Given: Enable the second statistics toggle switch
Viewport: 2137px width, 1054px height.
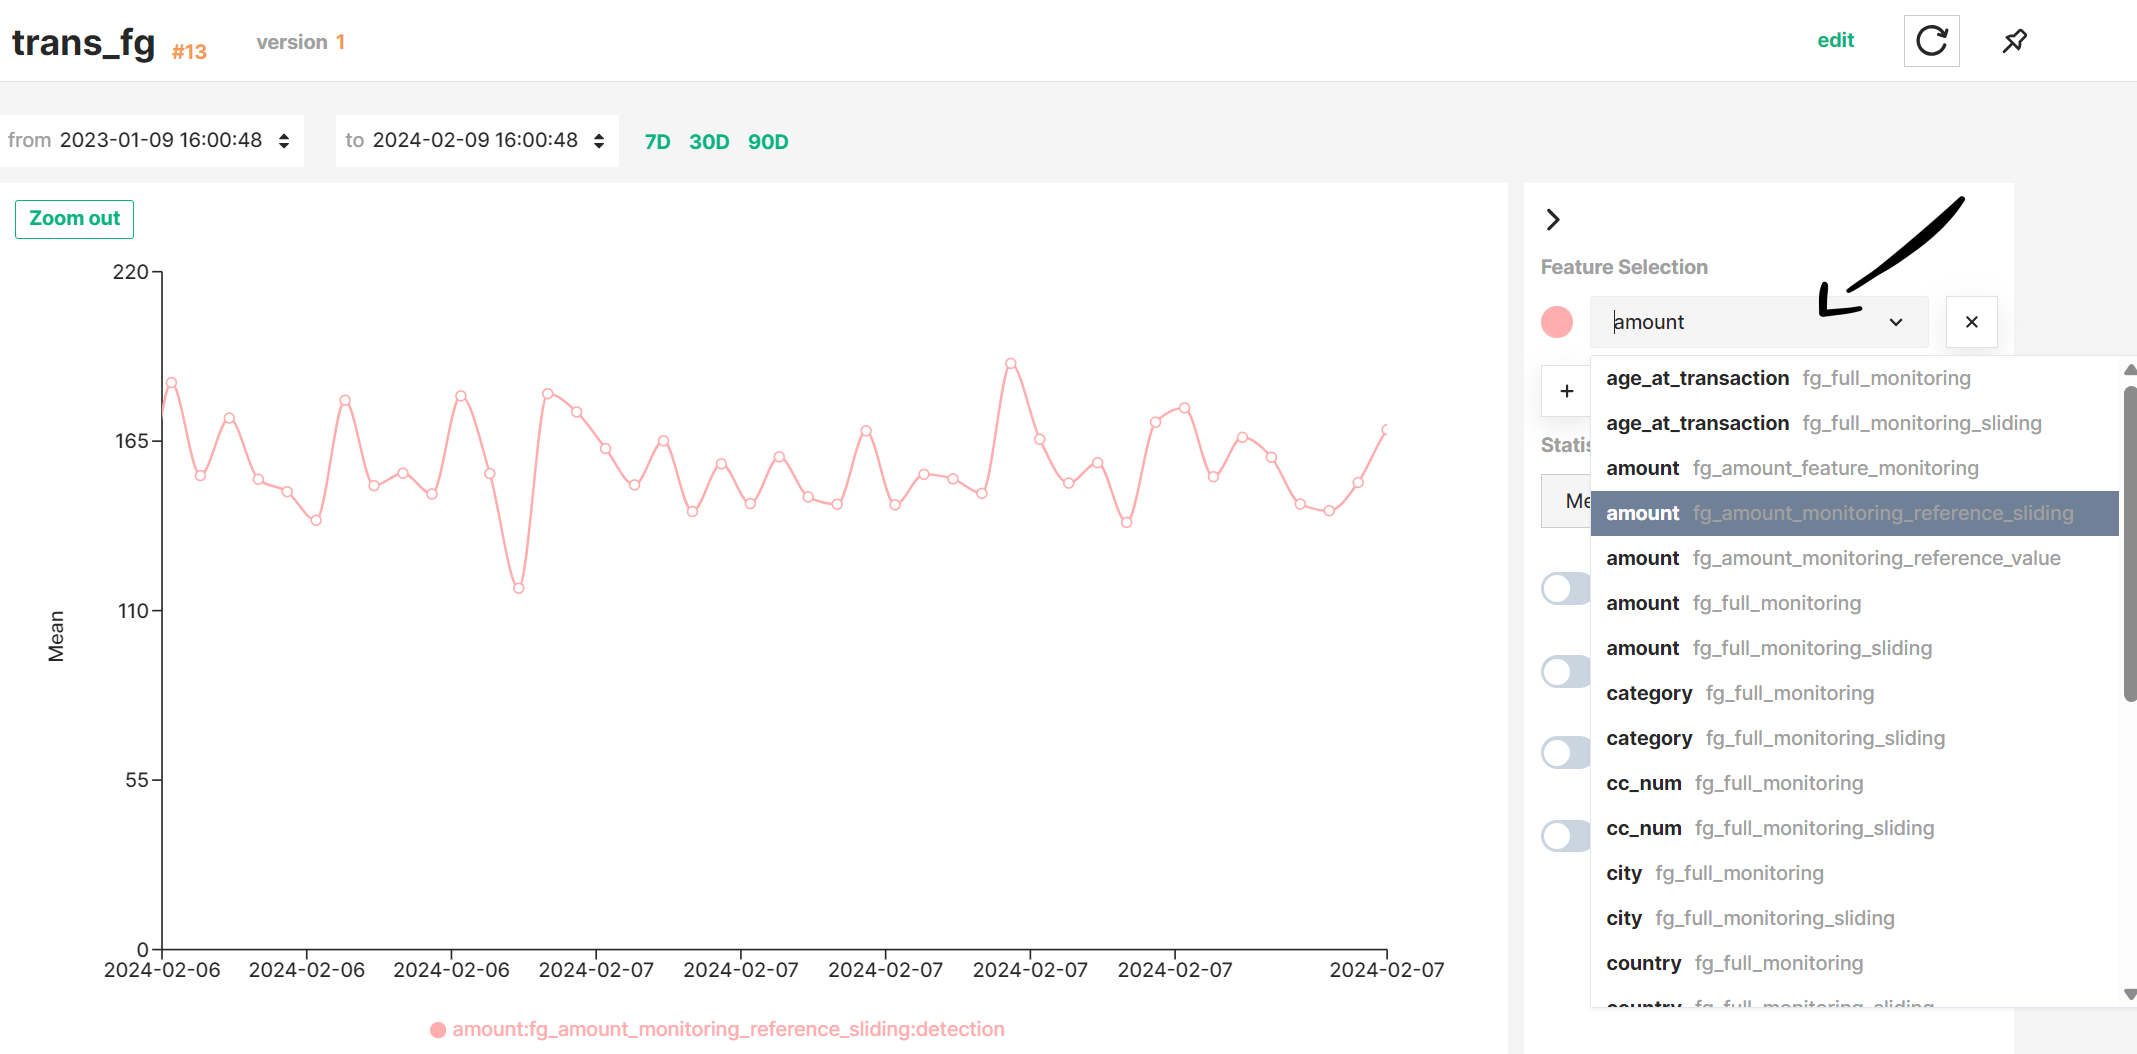Looking at the screenshot, I should point(1564,670).
